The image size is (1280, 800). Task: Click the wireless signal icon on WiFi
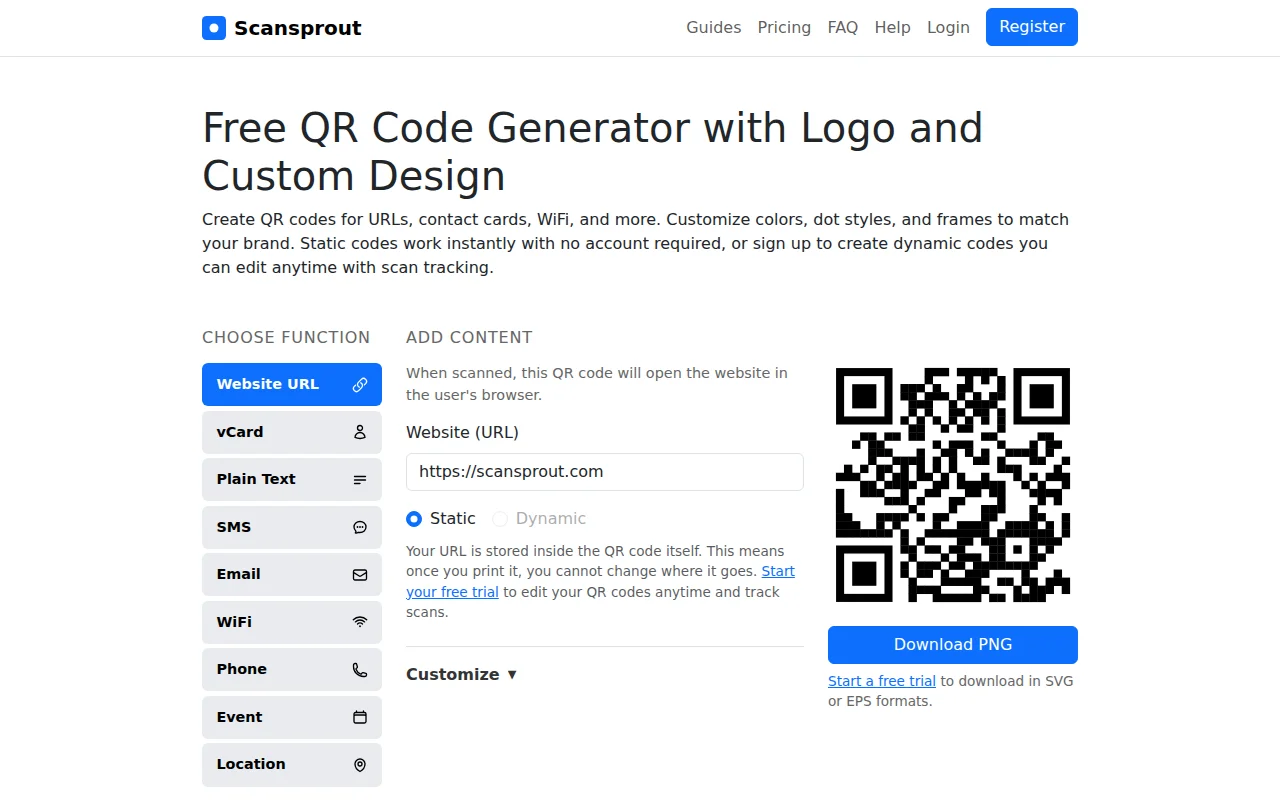pyautogui.click(x=360, y=623)
